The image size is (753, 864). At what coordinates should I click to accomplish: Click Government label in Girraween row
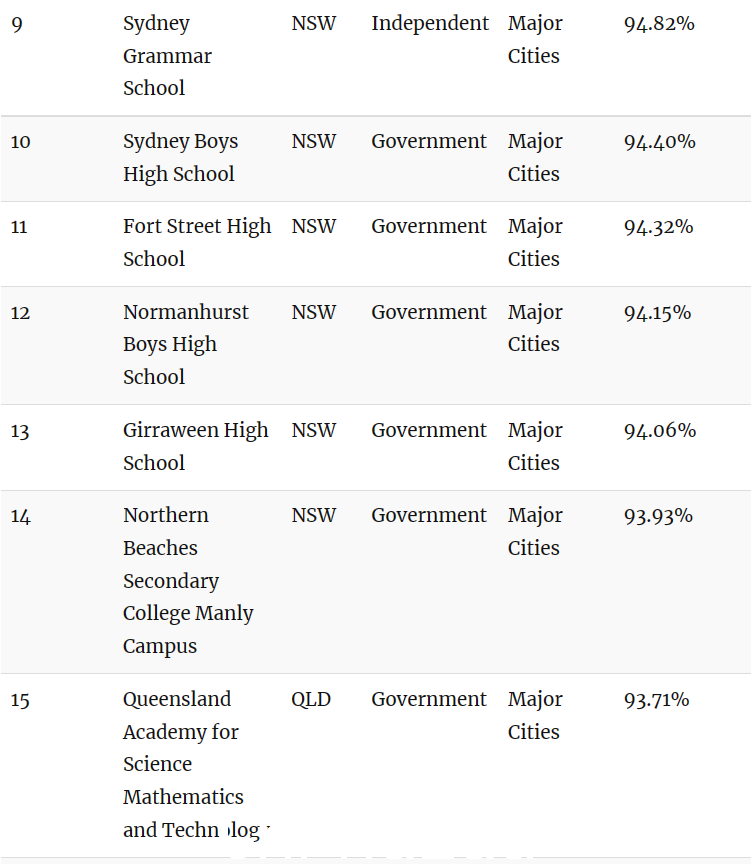pyautogui.click(x=429, y=430)
